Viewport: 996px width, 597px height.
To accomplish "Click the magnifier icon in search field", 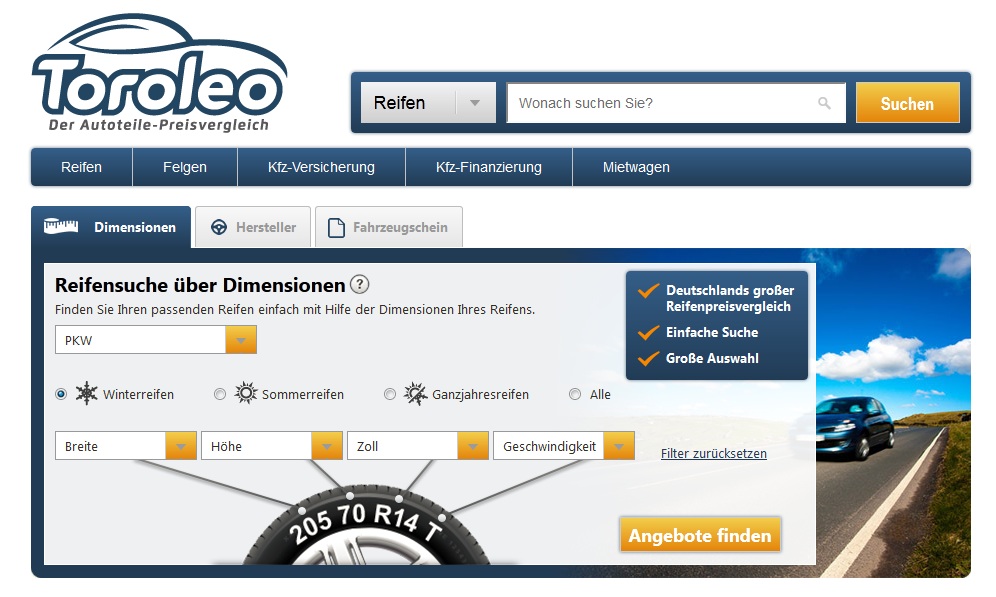I will (x=824, y=103).
